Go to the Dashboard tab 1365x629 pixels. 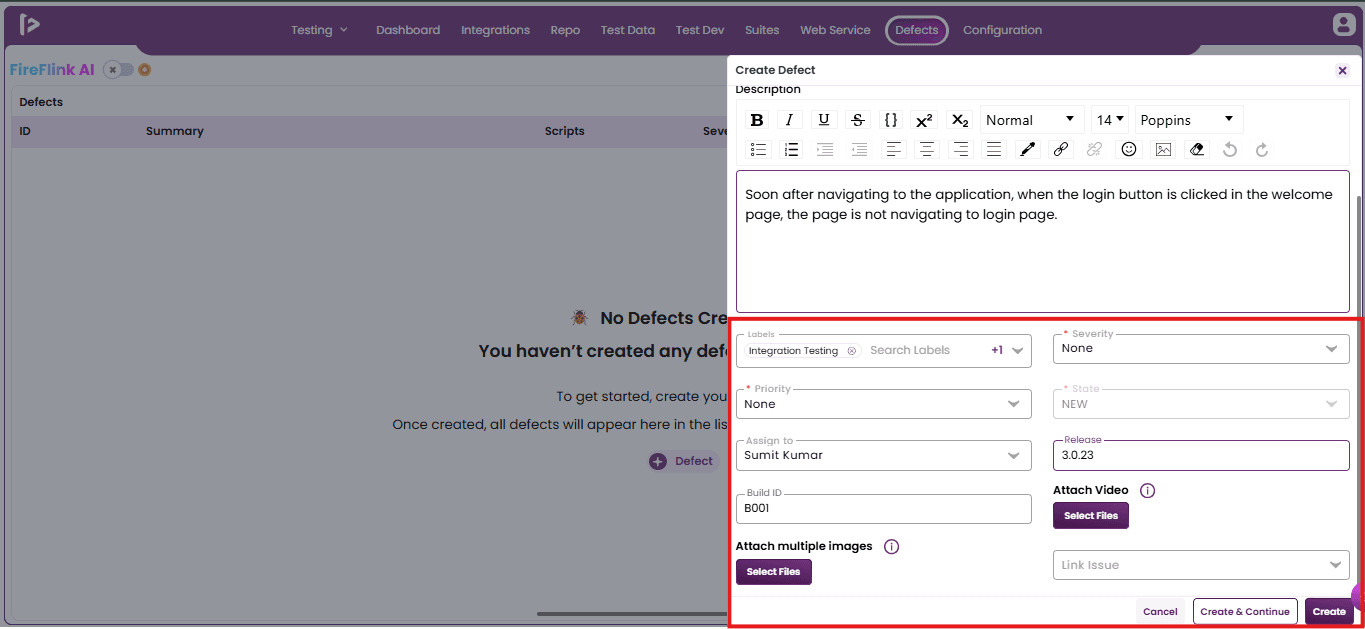(408, 30)
